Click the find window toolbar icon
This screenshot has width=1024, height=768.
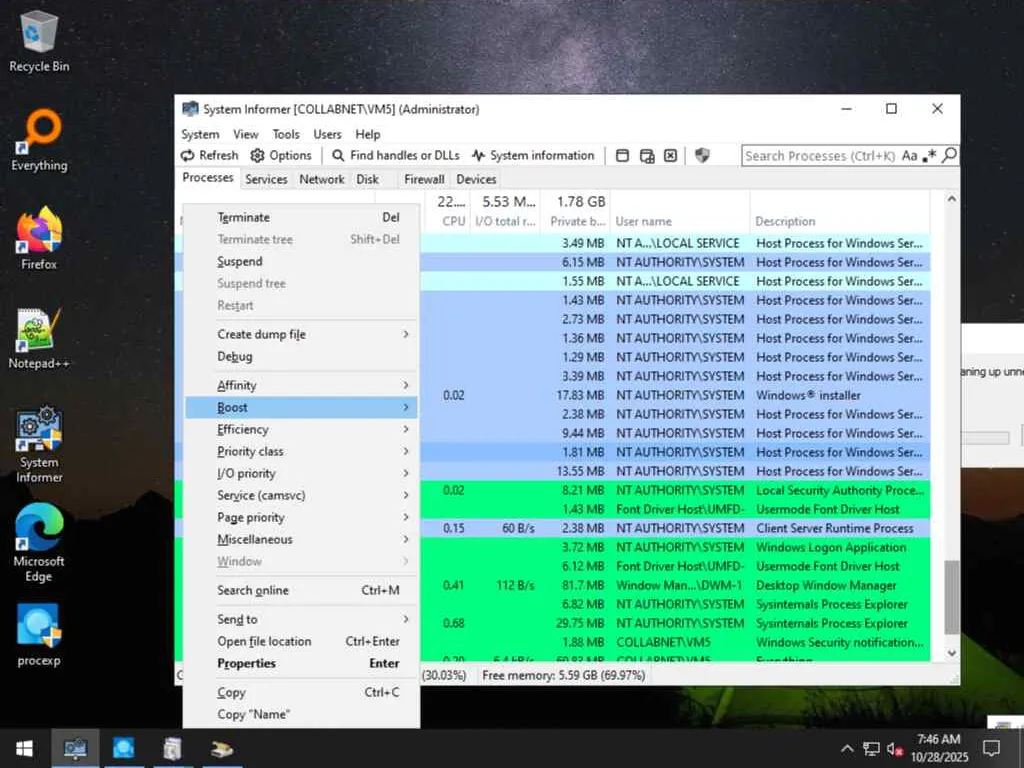pos(647,155)
